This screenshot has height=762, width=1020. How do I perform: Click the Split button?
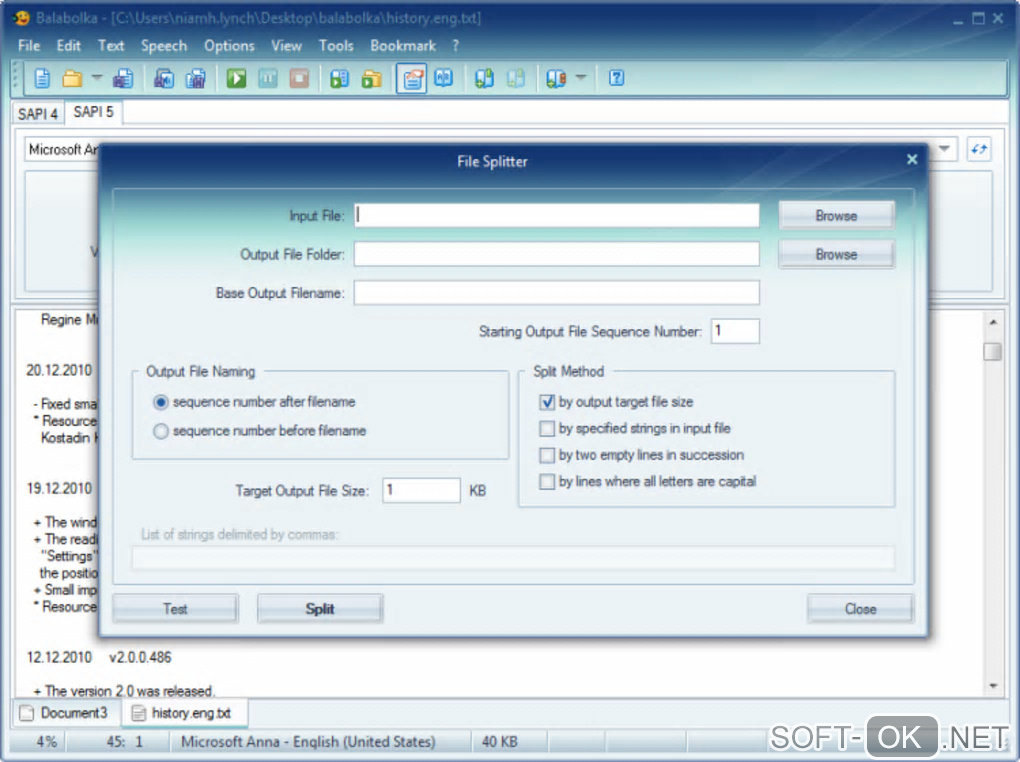[319, 608]
